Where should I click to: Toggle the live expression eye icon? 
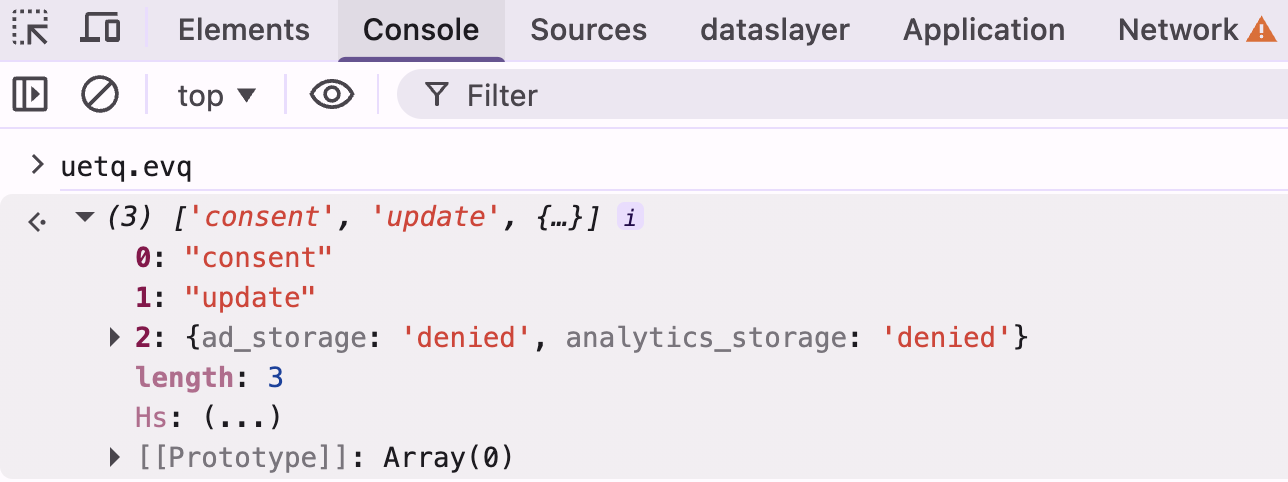(332, 95)
